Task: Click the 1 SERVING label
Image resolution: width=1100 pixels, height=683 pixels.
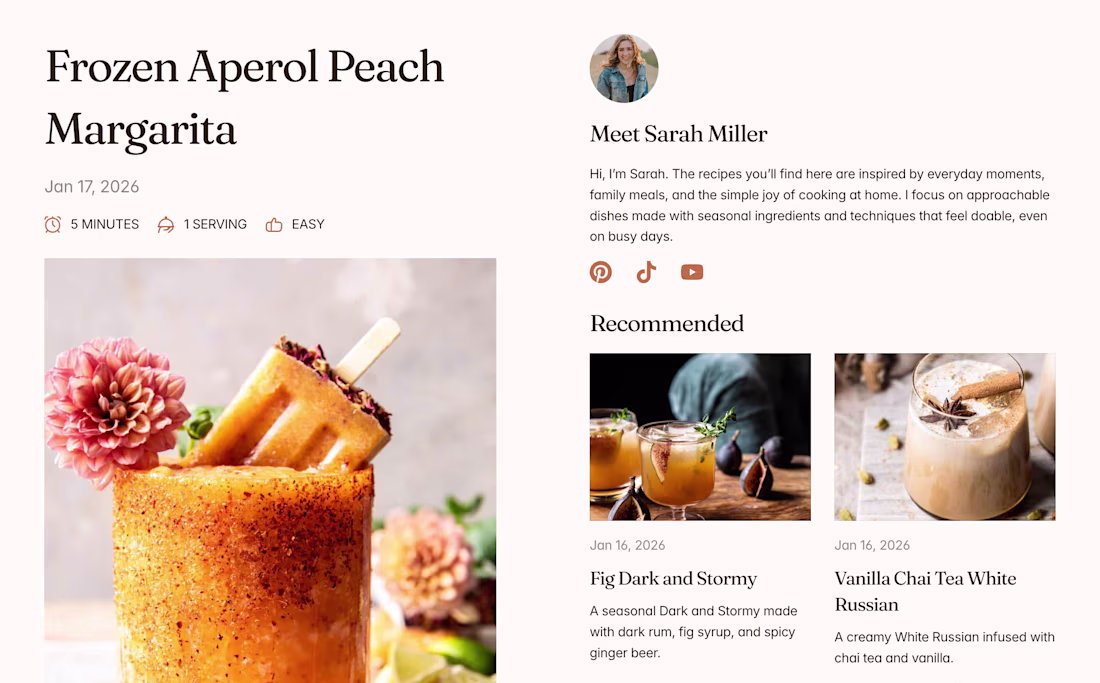Action: (x=215, y=224)
